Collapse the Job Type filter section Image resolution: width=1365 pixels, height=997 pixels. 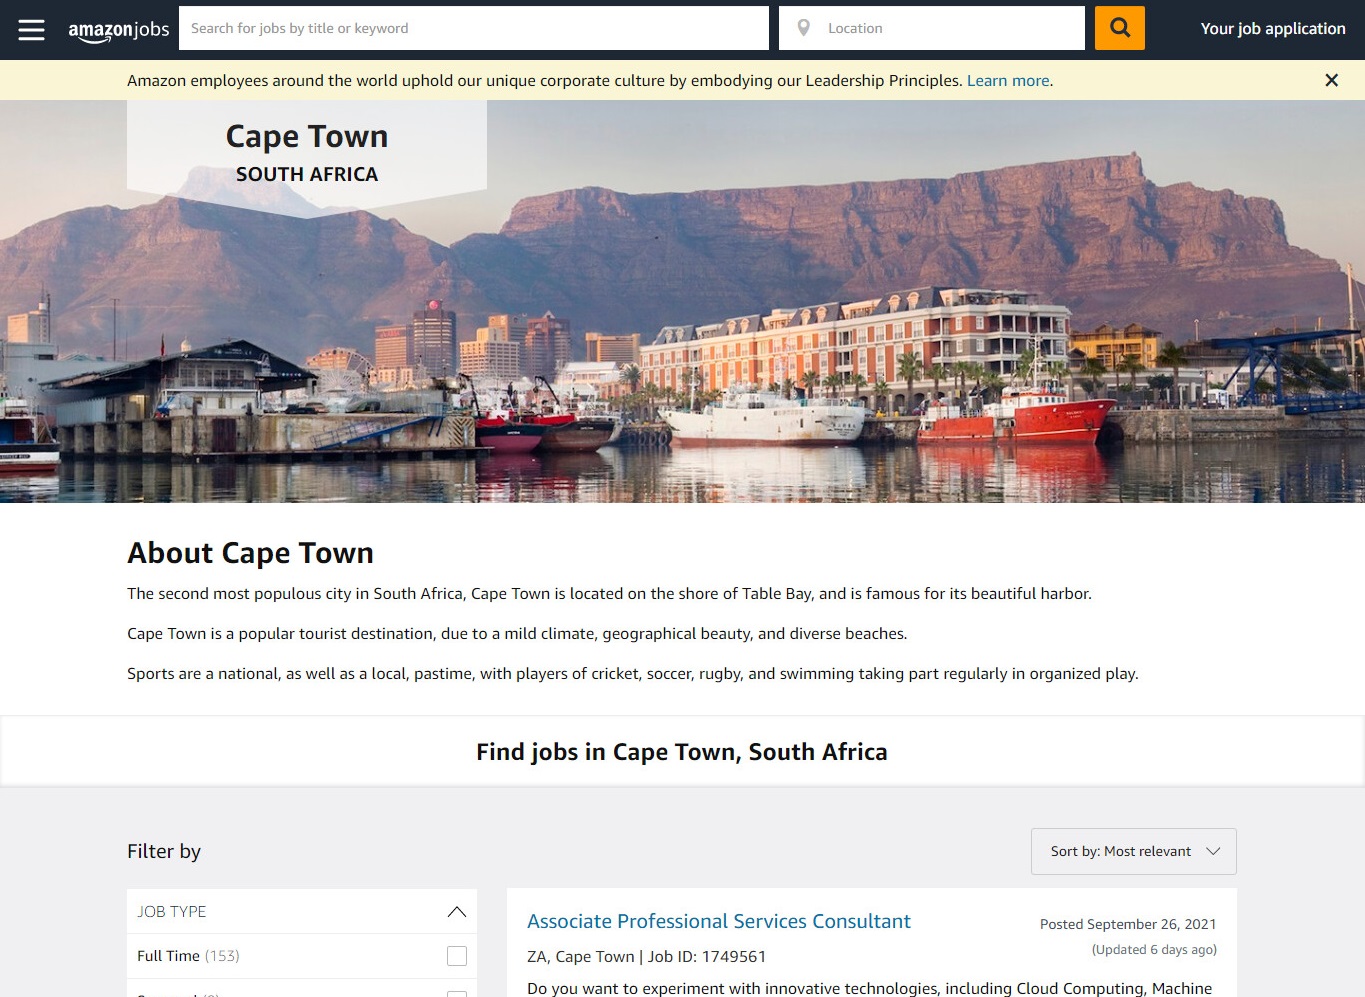pyautogui.click(x=456, y=911)
